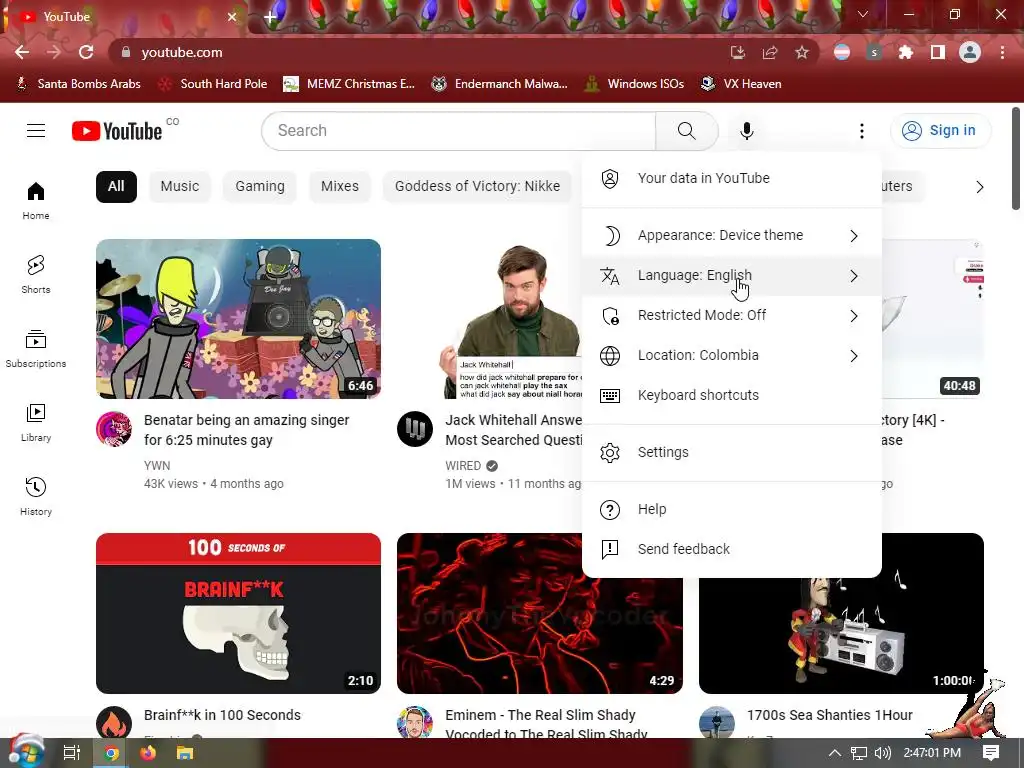This screenshot has height=768, width=1024.
Task: Activate voice search microphone
Action: [746, 131]
